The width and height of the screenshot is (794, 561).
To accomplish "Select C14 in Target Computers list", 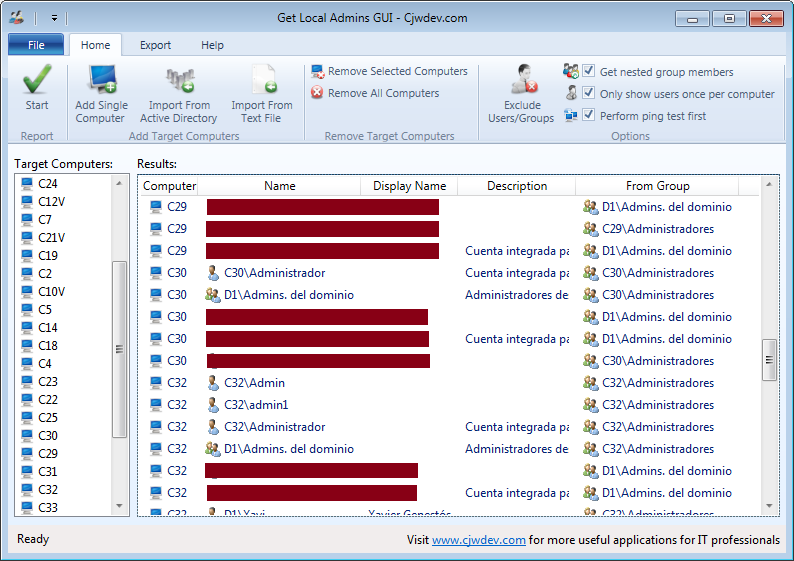I will 48,327.
